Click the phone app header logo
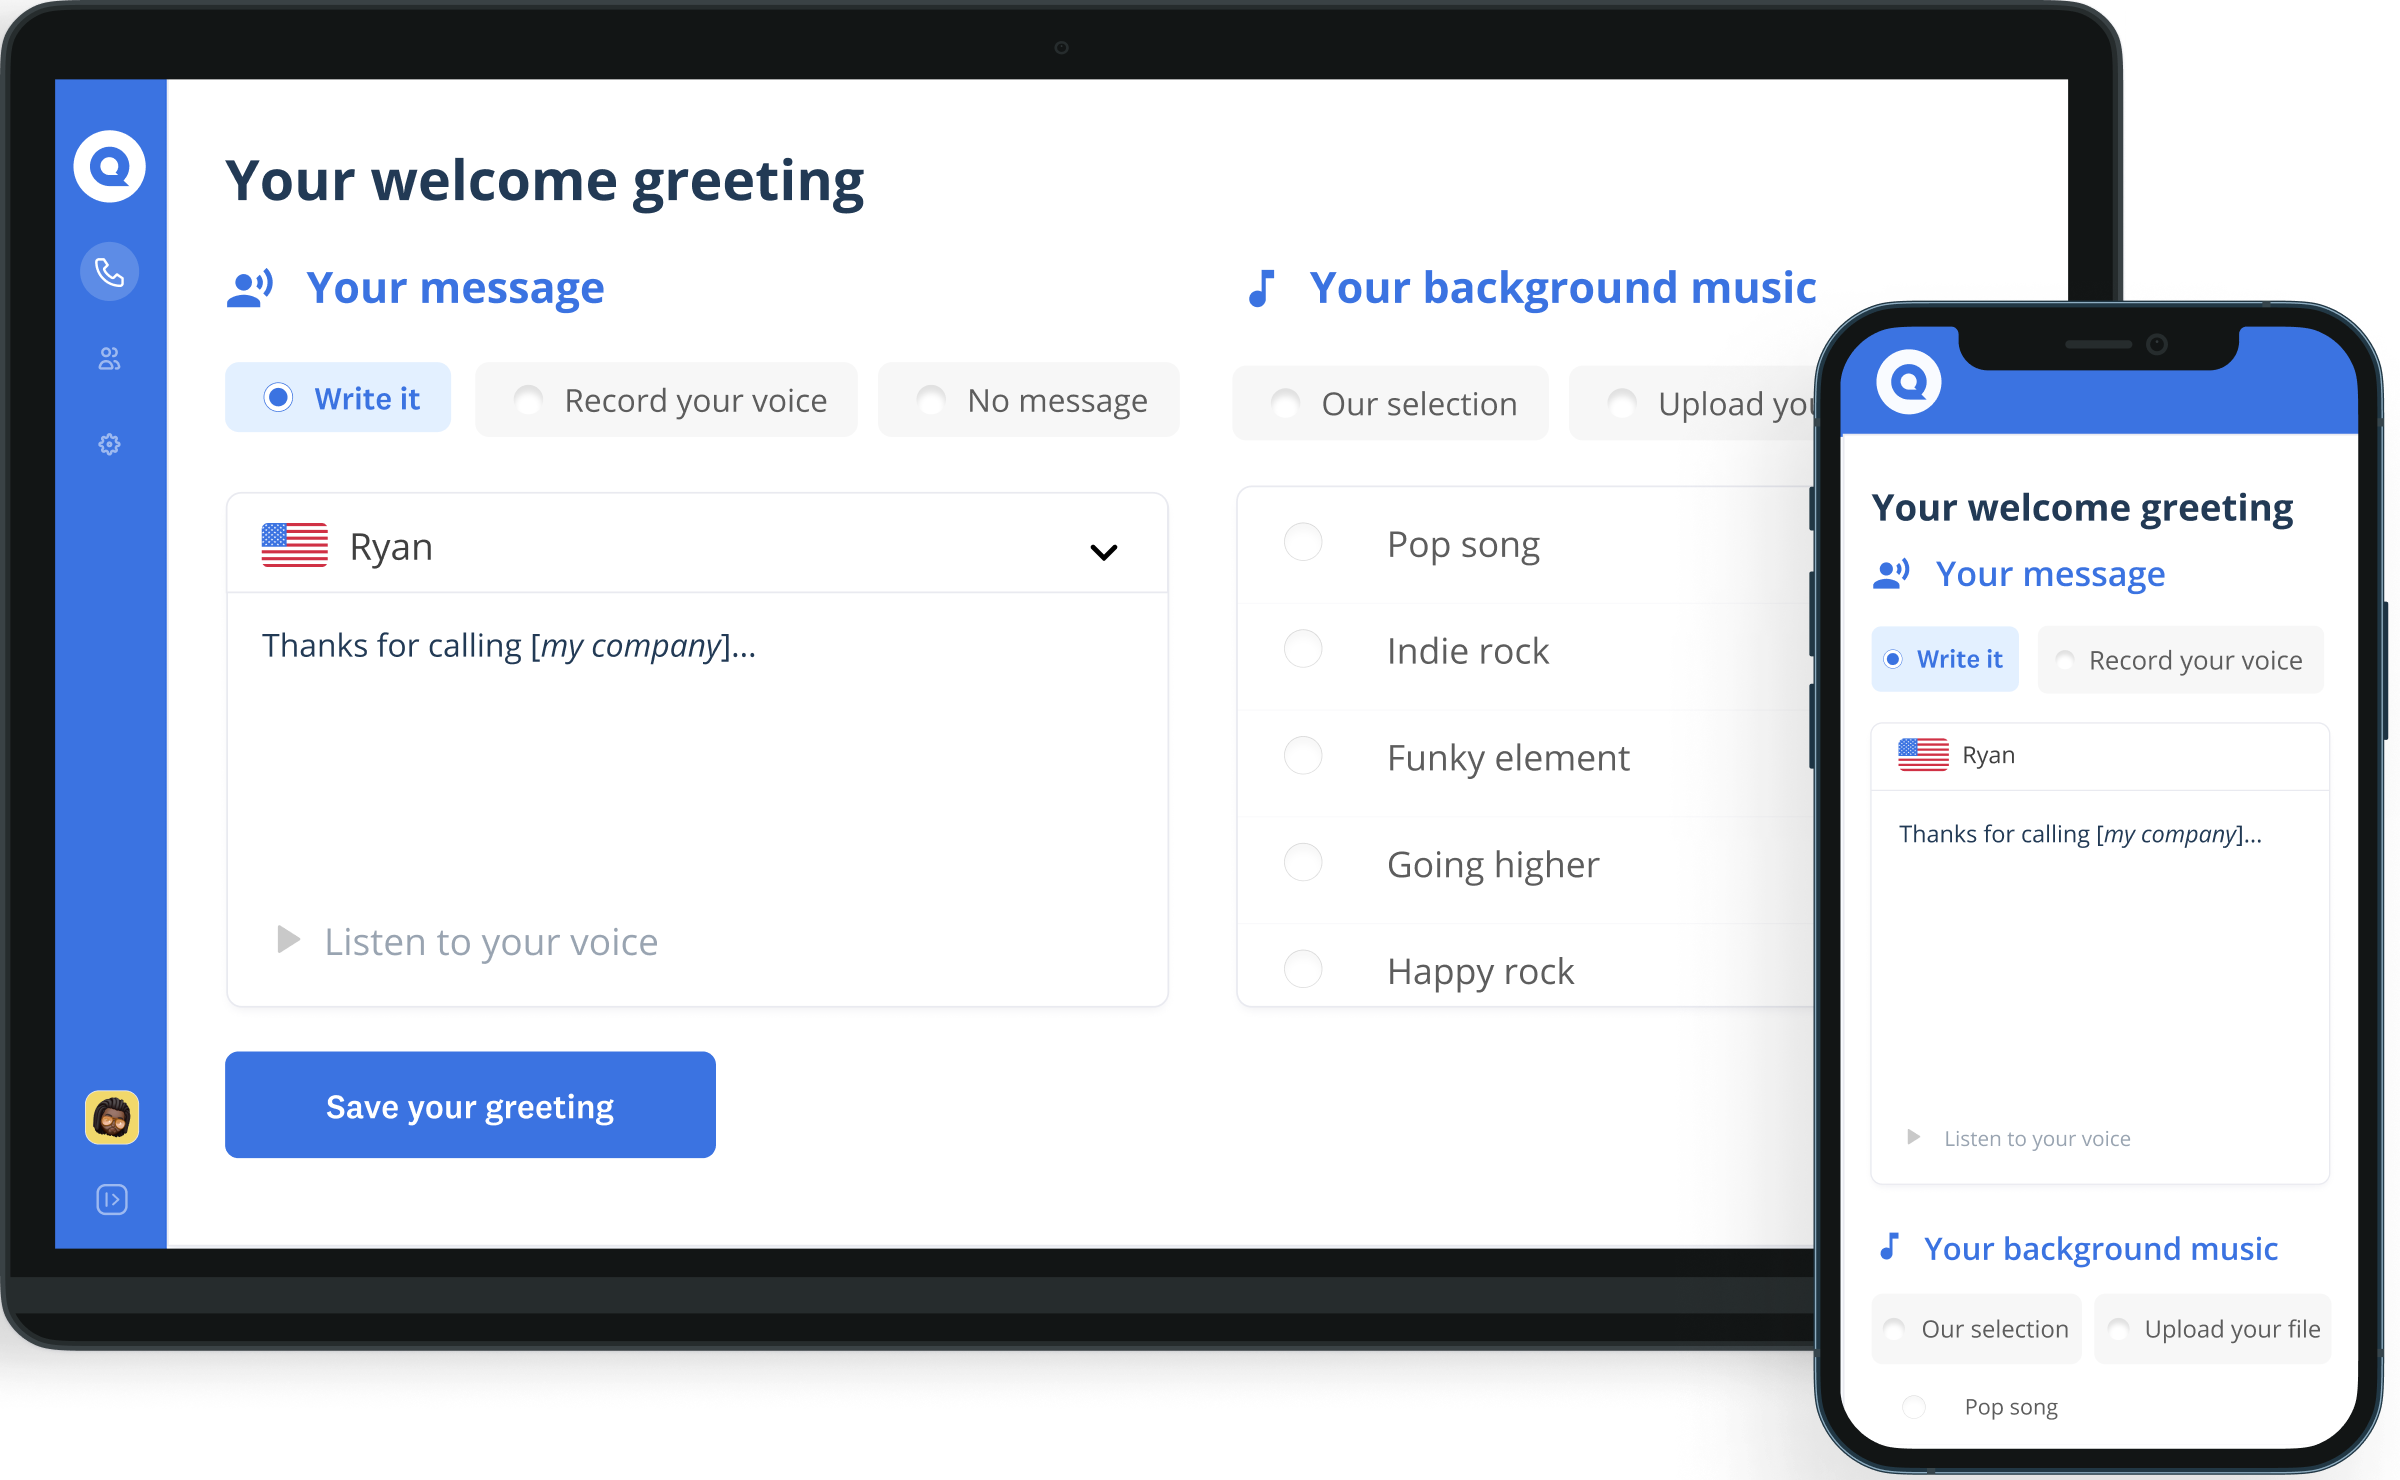Viewport: 2400px width, 1480px height. (1908, 381)
